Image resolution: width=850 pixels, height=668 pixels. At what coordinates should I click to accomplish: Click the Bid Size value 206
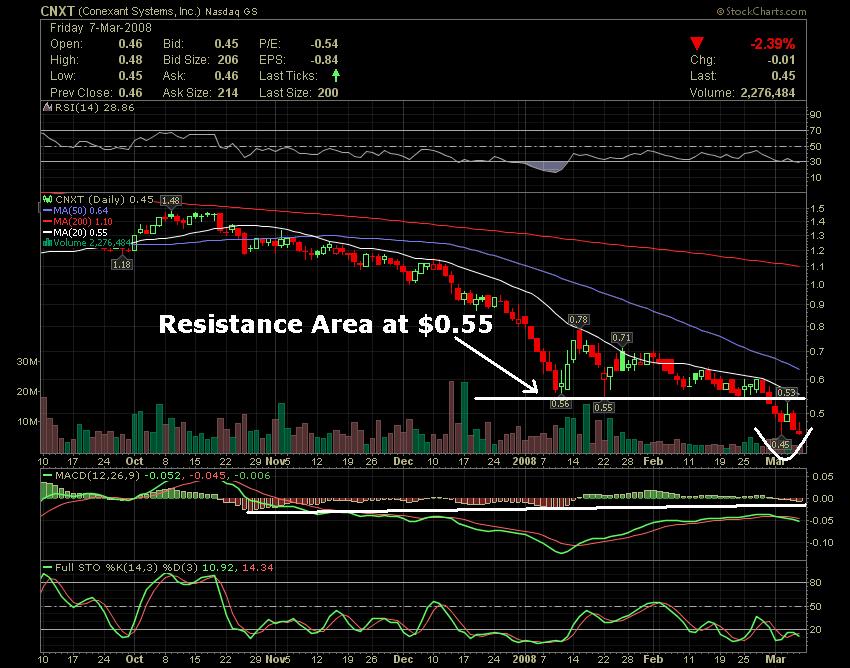coord(228,60)
